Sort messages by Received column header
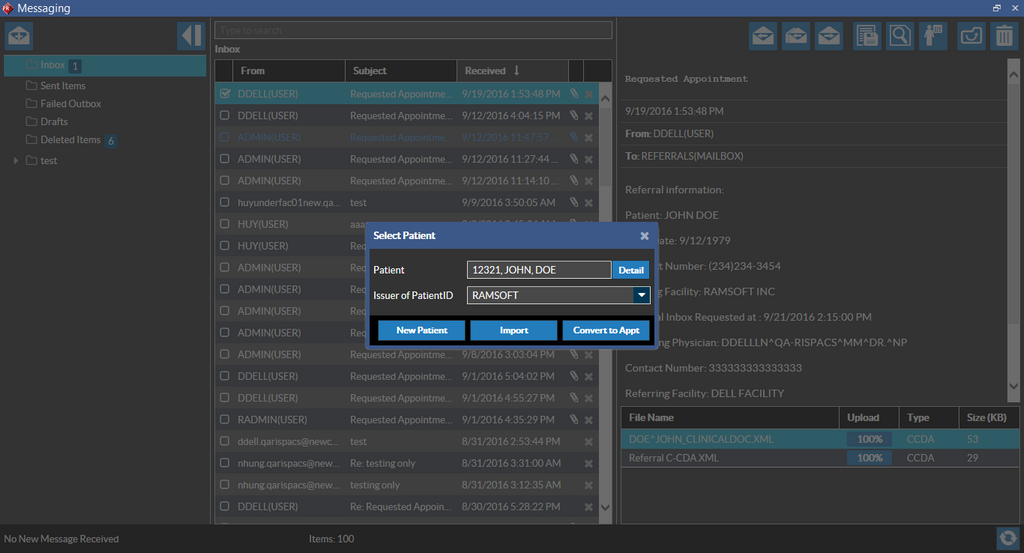Screen dimensions: 1024x553 492,71
